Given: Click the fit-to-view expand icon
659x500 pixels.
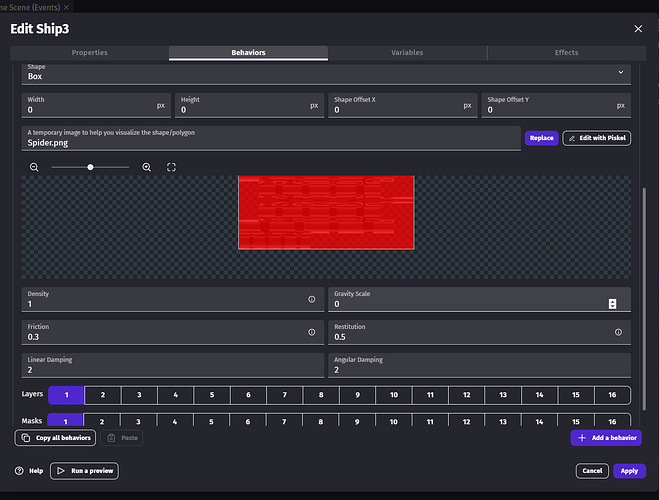Looking at the screenshot, I should tap(171, 167).
